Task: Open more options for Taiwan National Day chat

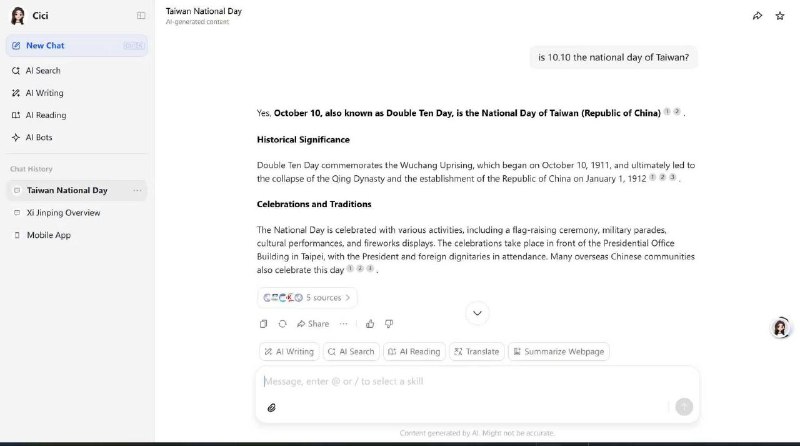Action: [138, 190]
